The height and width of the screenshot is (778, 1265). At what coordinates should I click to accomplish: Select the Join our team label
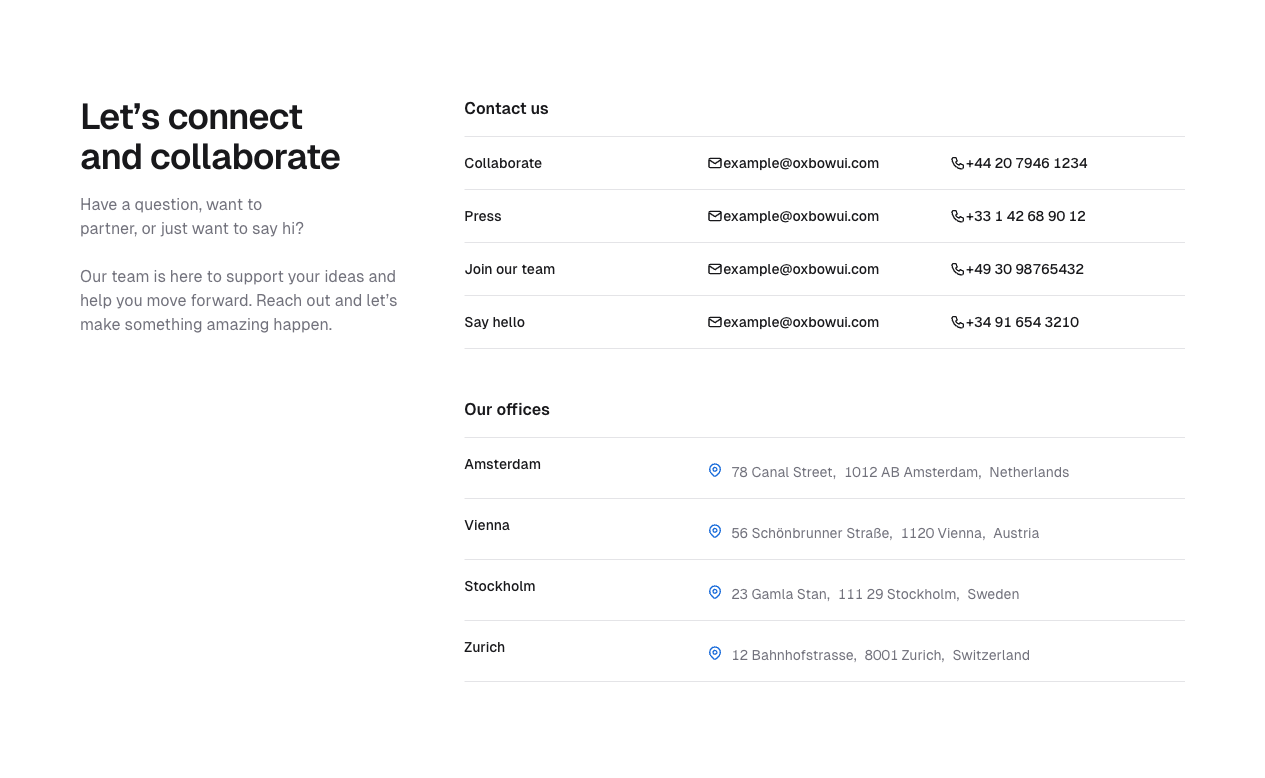[510, 269]
